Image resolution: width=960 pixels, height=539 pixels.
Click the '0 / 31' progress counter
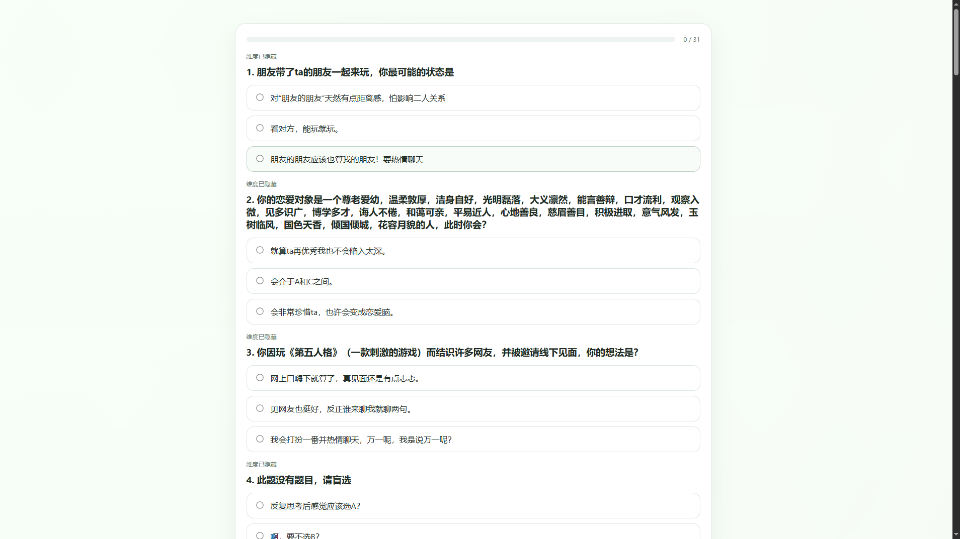click(x=691, y=40)
